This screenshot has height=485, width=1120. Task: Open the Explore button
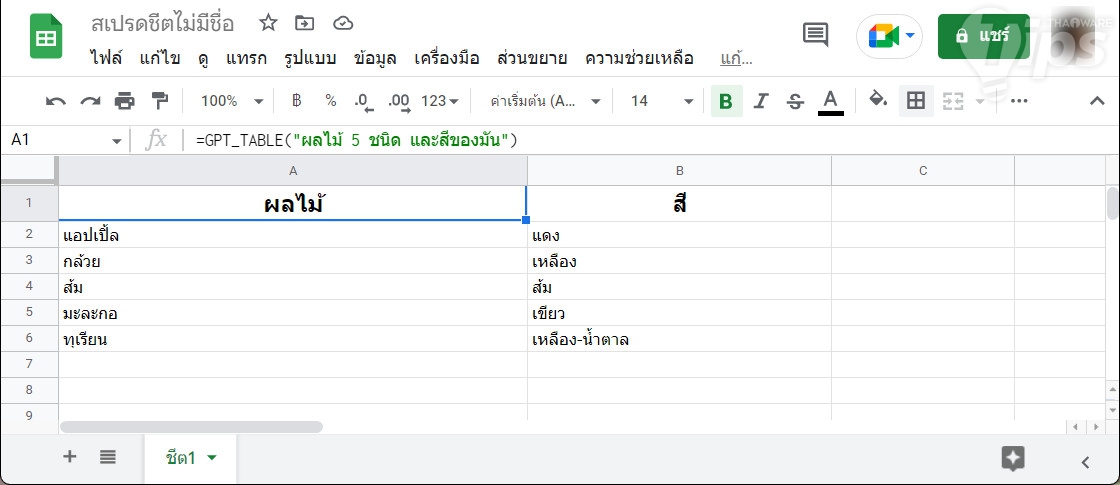[x=1013, y=458]
